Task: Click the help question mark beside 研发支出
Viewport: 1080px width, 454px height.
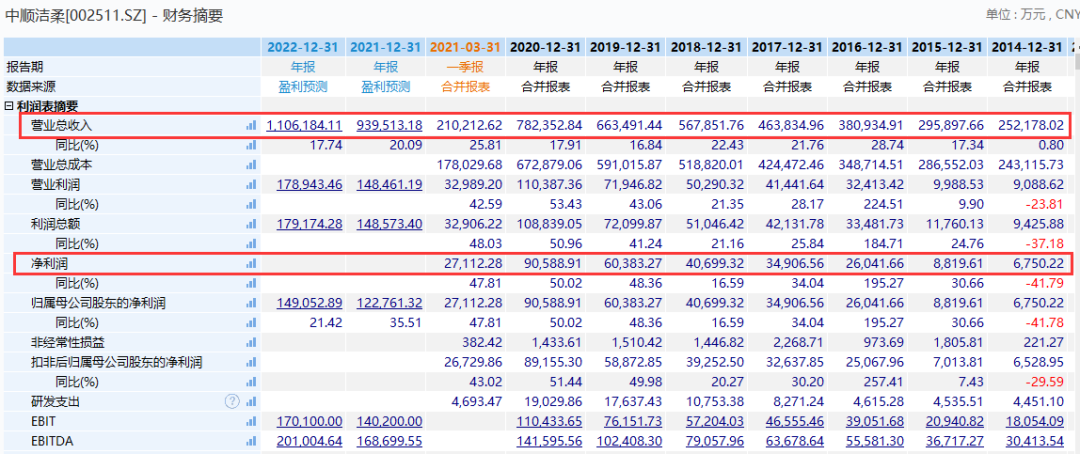Action: click(232, 401)
